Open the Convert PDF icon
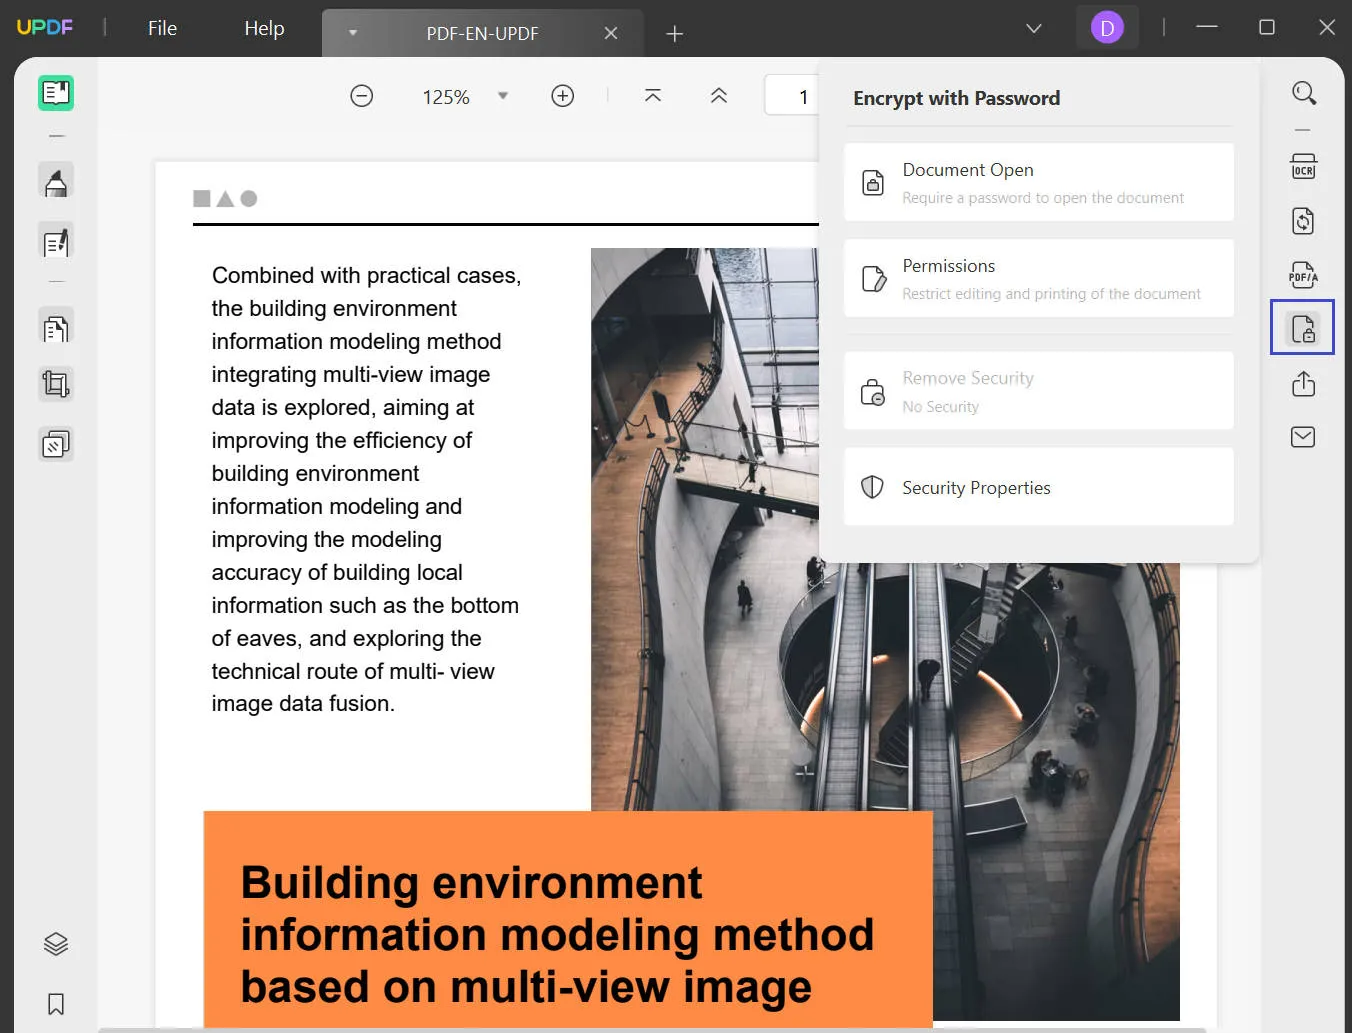This screenshot has height=1033, width=1352. 1303,221
